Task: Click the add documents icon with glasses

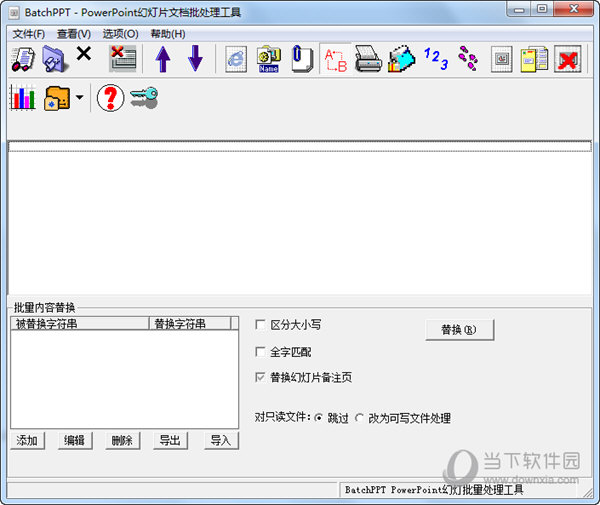Action: click(x=23, y=59)
